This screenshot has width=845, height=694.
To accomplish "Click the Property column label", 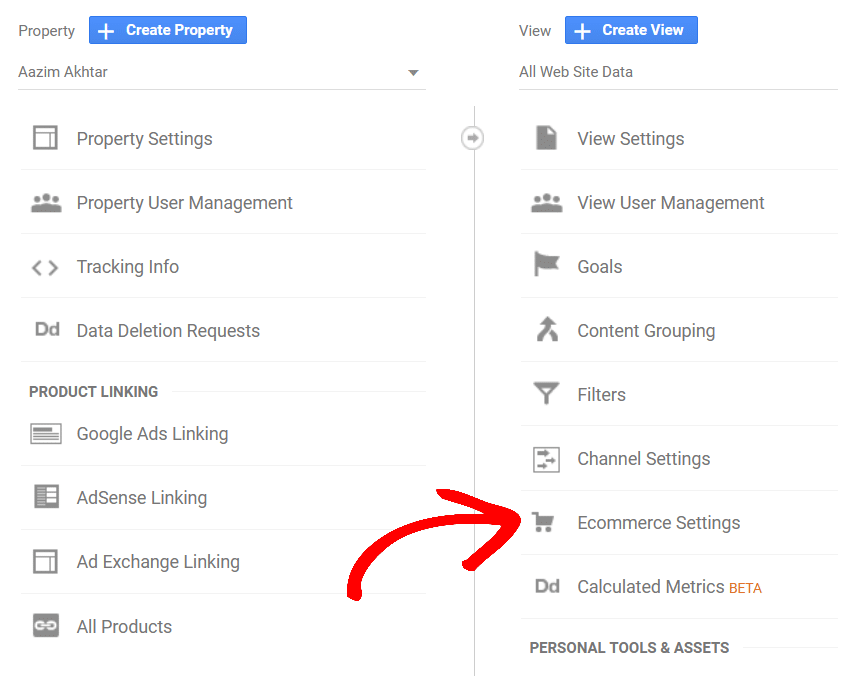I will [46, 31].
